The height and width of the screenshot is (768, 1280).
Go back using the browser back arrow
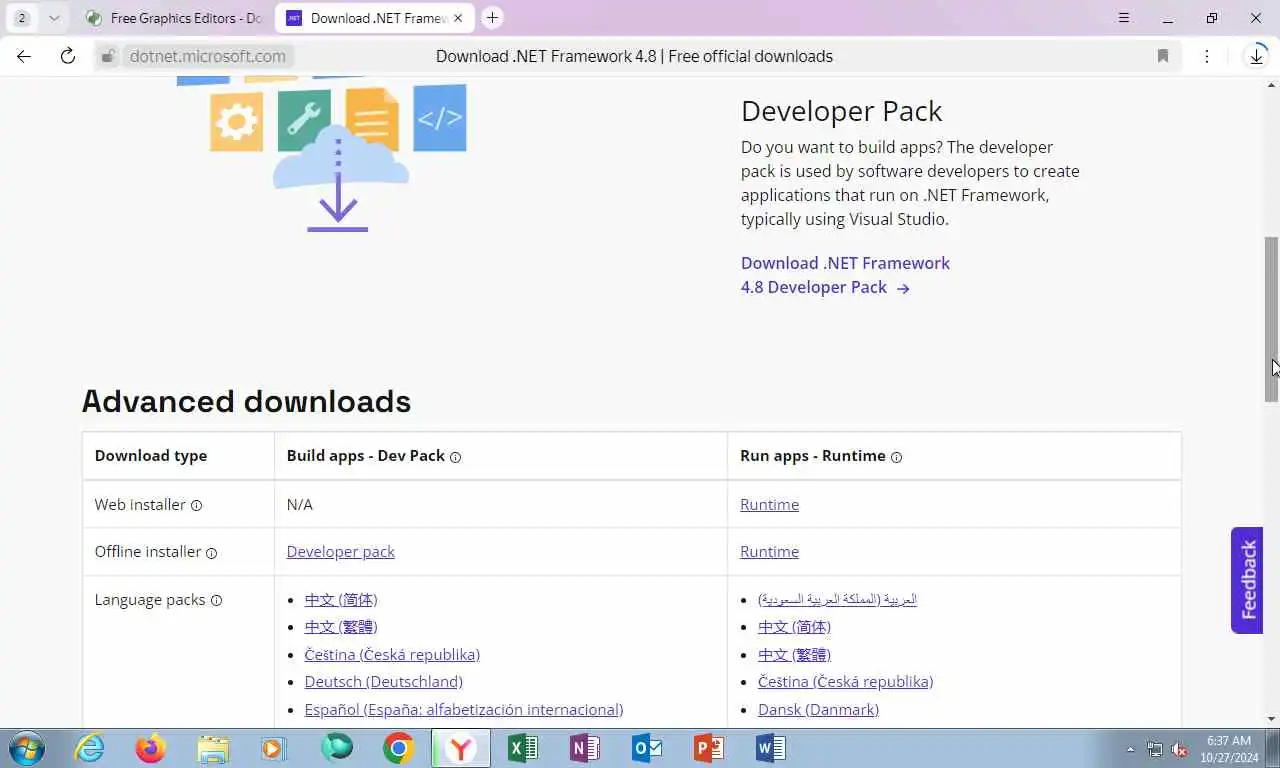24,56
